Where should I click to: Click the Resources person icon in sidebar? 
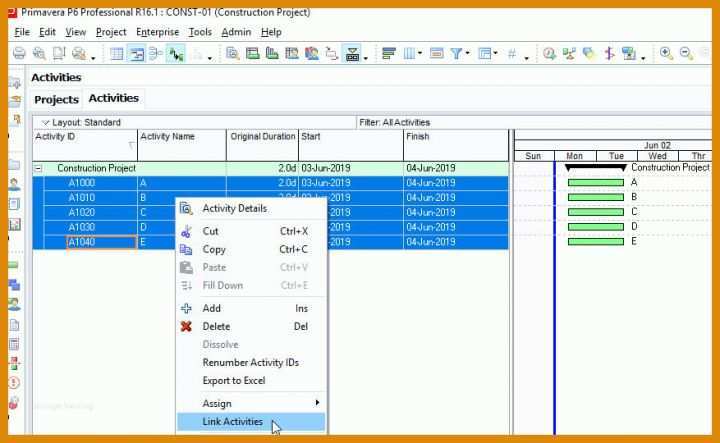14,185
